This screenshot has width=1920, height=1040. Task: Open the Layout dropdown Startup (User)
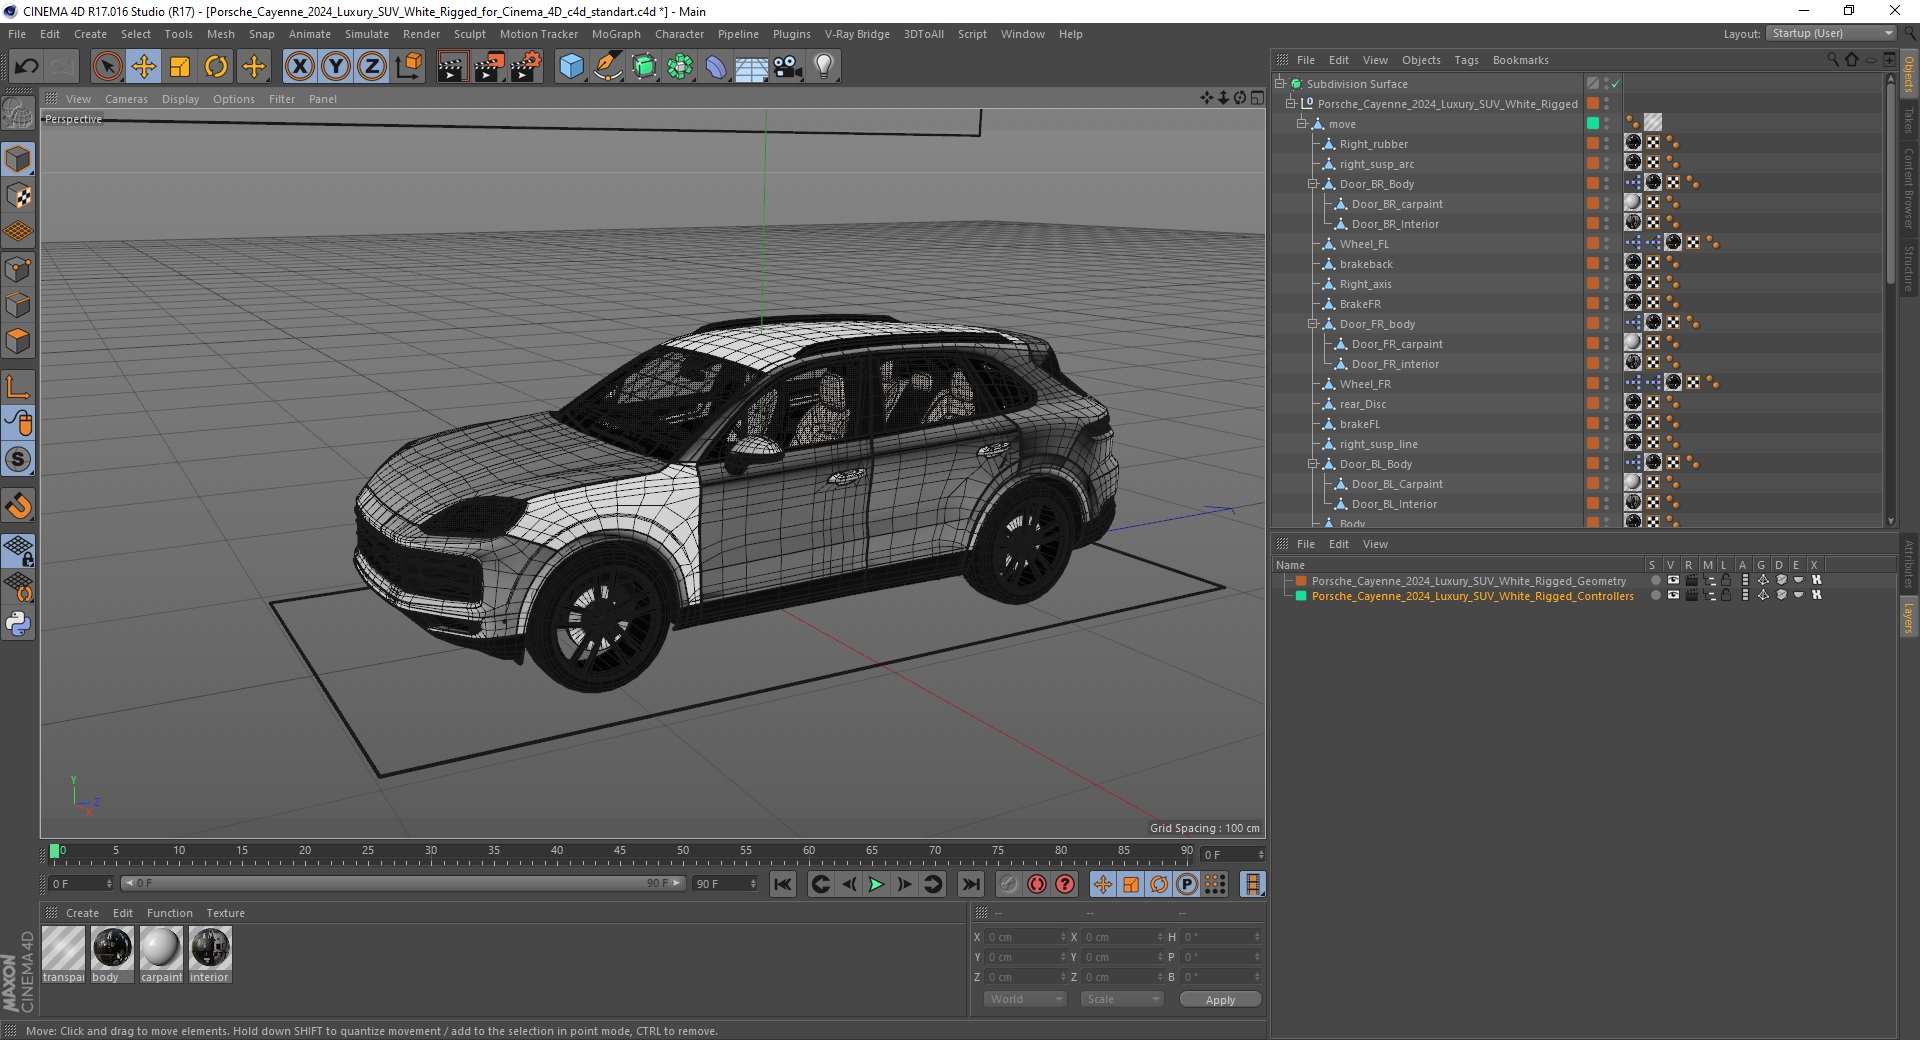coord(1830,33)
